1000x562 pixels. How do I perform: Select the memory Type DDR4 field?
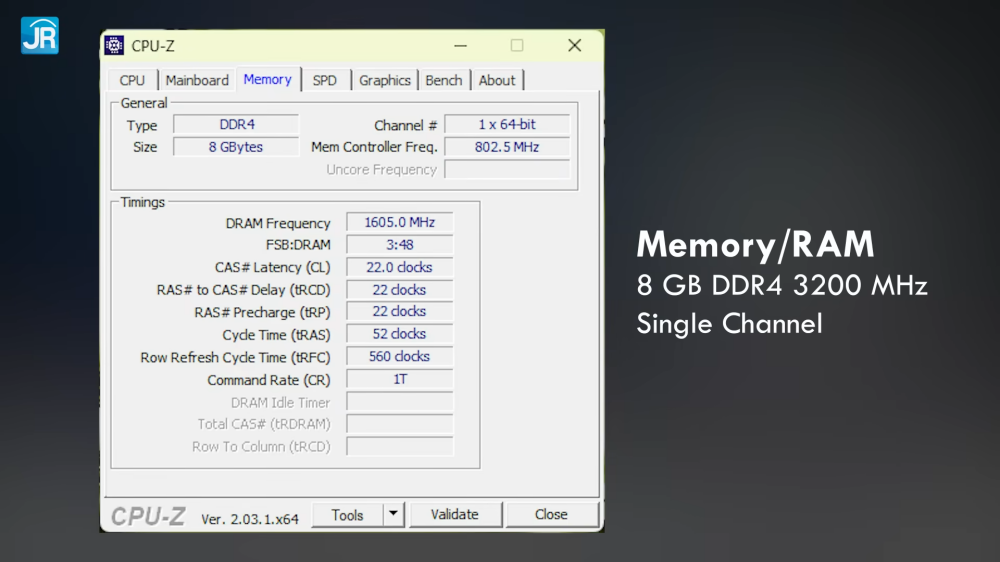coord(236,125)
